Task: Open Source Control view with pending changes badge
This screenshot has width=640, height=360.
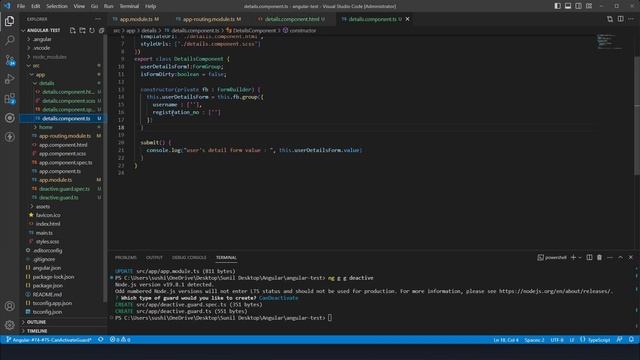Action: [9, 60]
